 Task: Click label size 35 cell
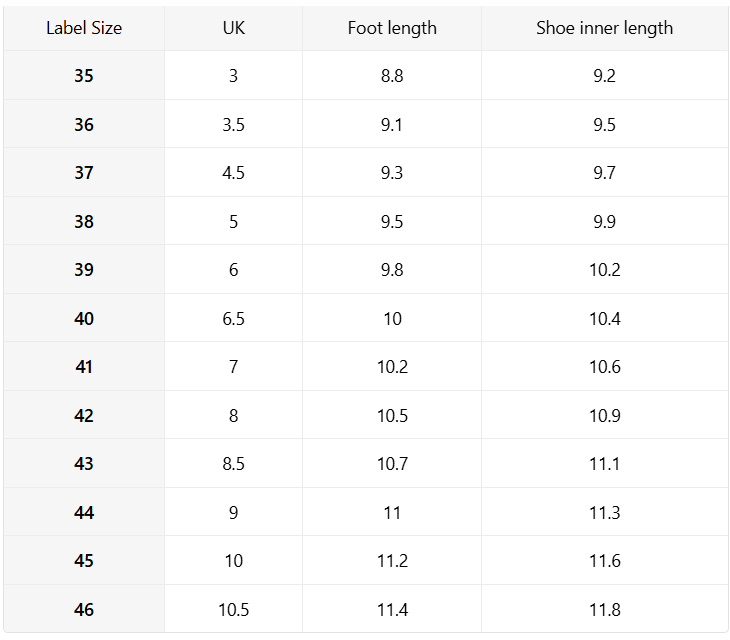84,76
